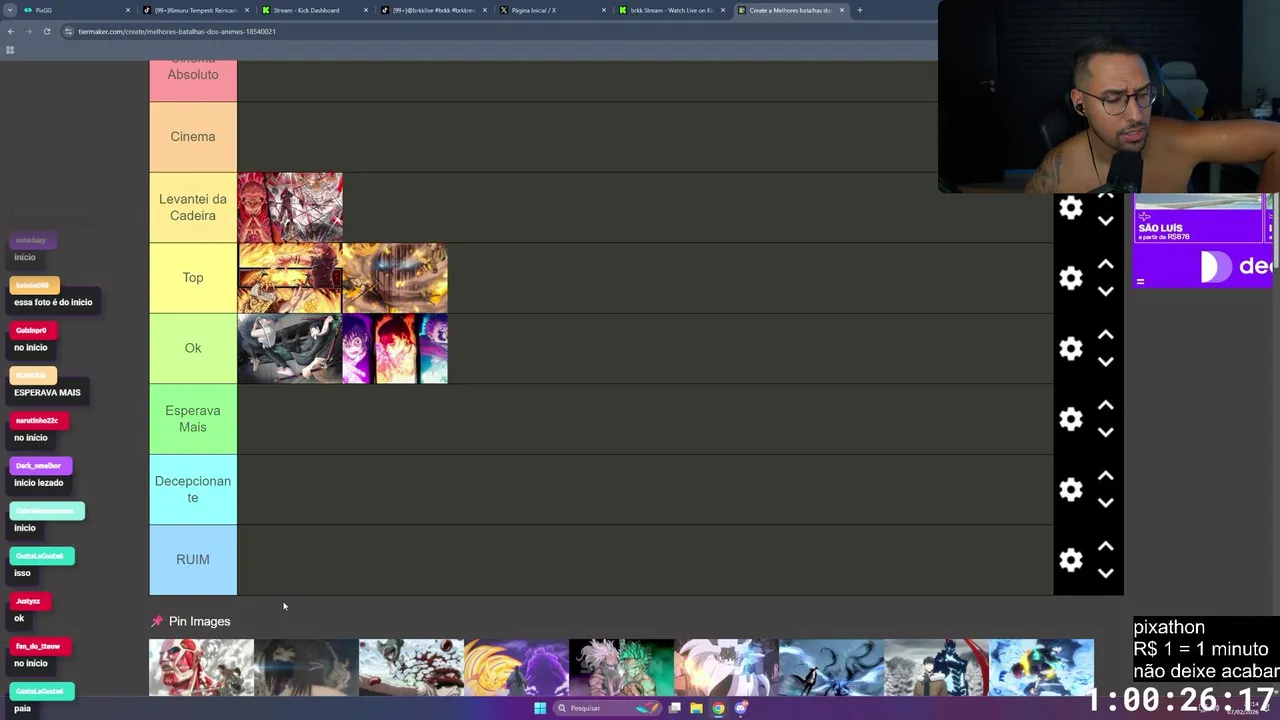Move the Top tier up with arrow
Screen dimensions: 1280x720
(x=1105, y=265)
